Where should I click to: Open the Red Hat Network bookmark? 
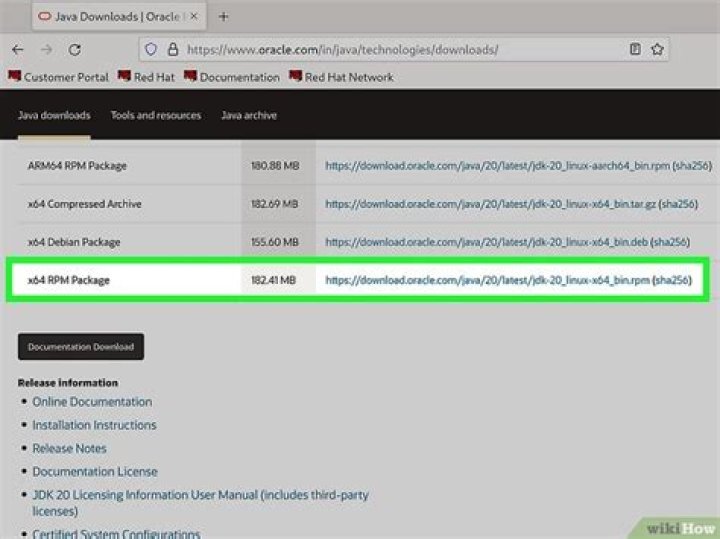coord(341,77)
